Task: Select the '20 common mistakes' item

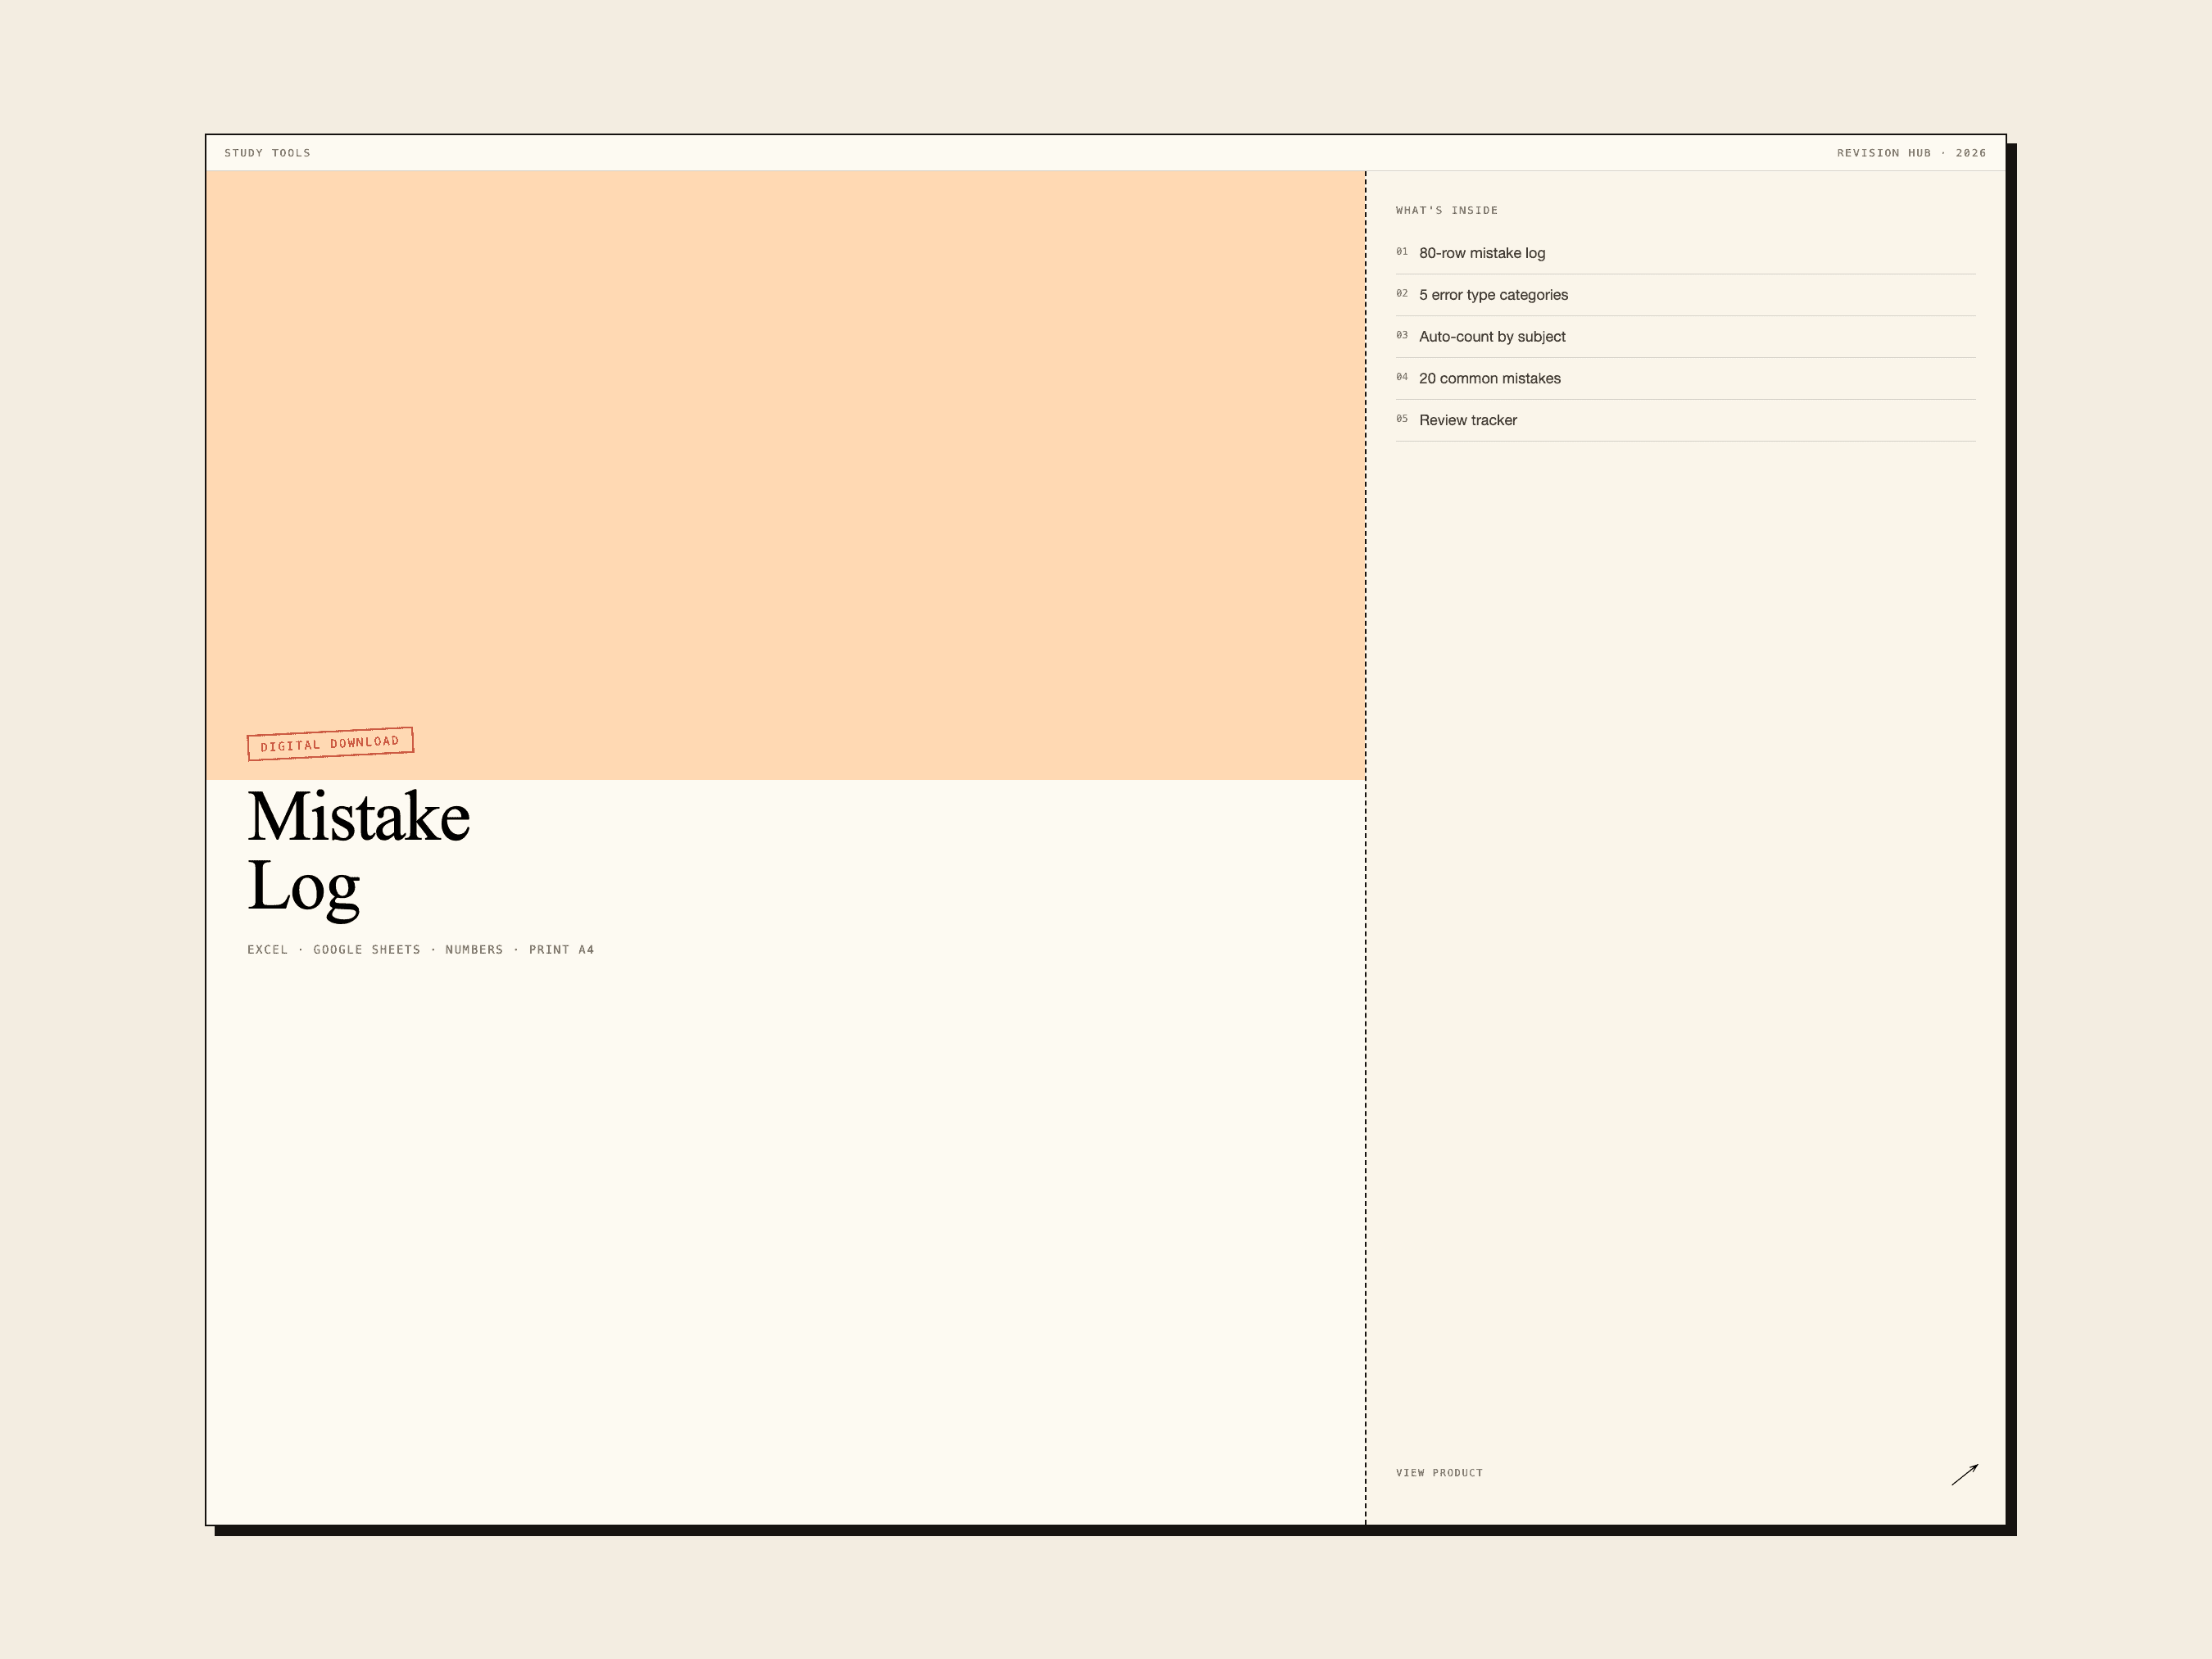Action: click(1685, 379)
